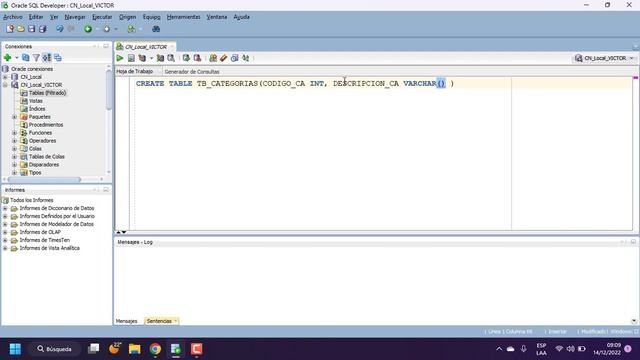Screen dimensions: 640x360
Task: Expand the Funciones tree node
Action: tap(15, 133)
